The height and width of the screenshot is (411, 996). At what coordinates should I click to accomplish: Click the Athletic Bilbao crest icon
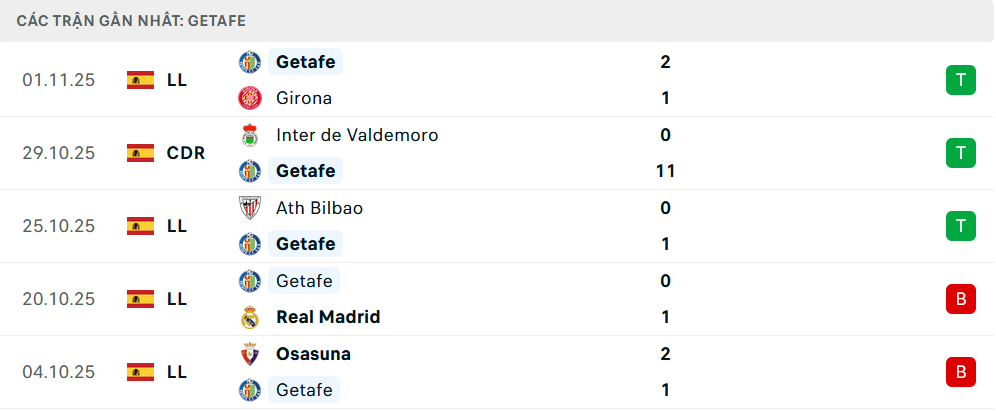249,208
